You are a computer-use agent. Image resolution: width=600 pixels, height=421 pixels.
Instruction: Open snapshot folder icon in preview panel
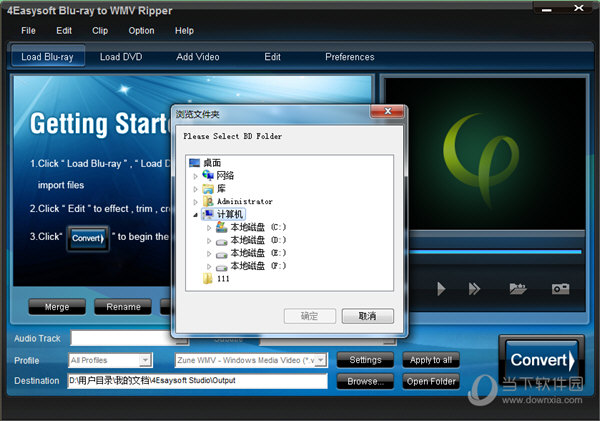point(518,289)
